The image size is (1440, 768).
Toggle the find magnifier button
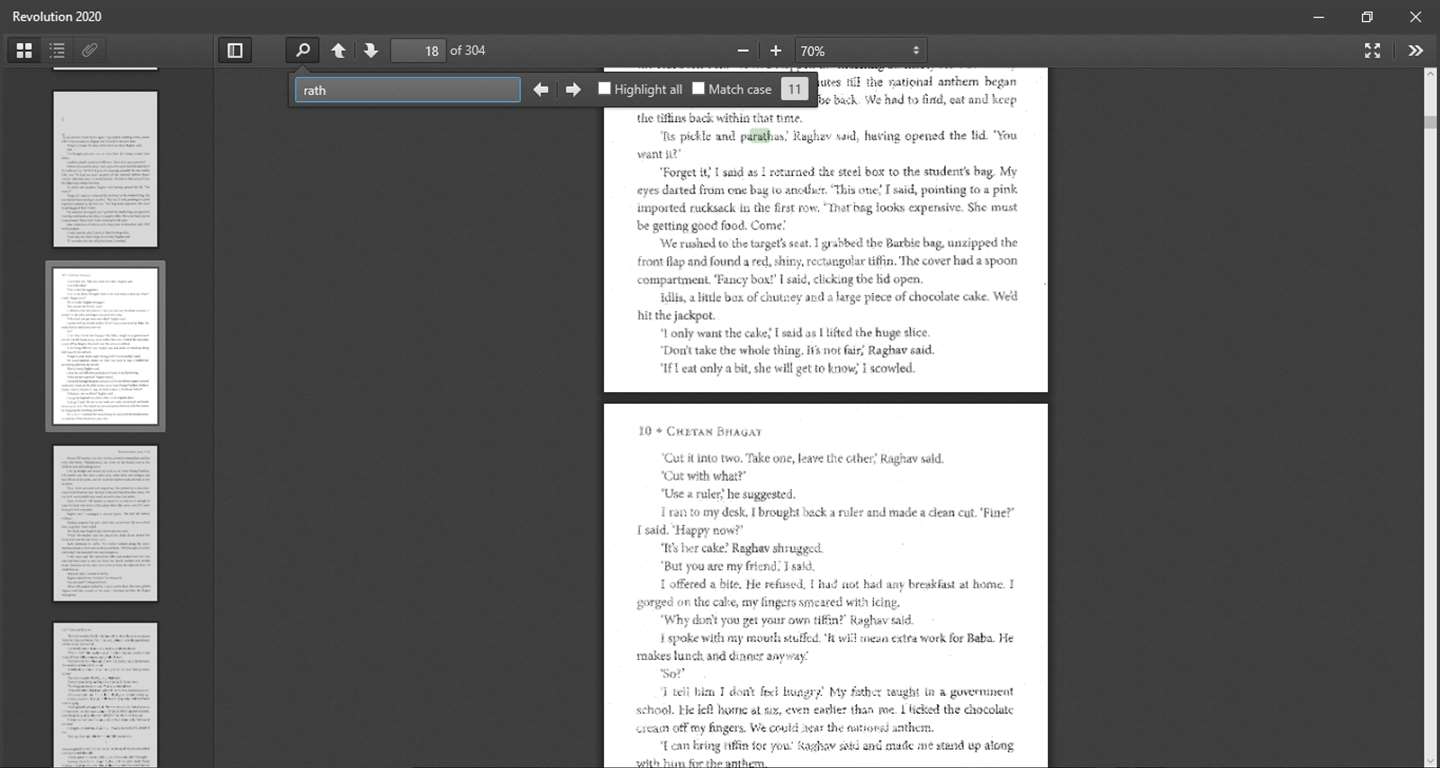(x=302, y=50)
